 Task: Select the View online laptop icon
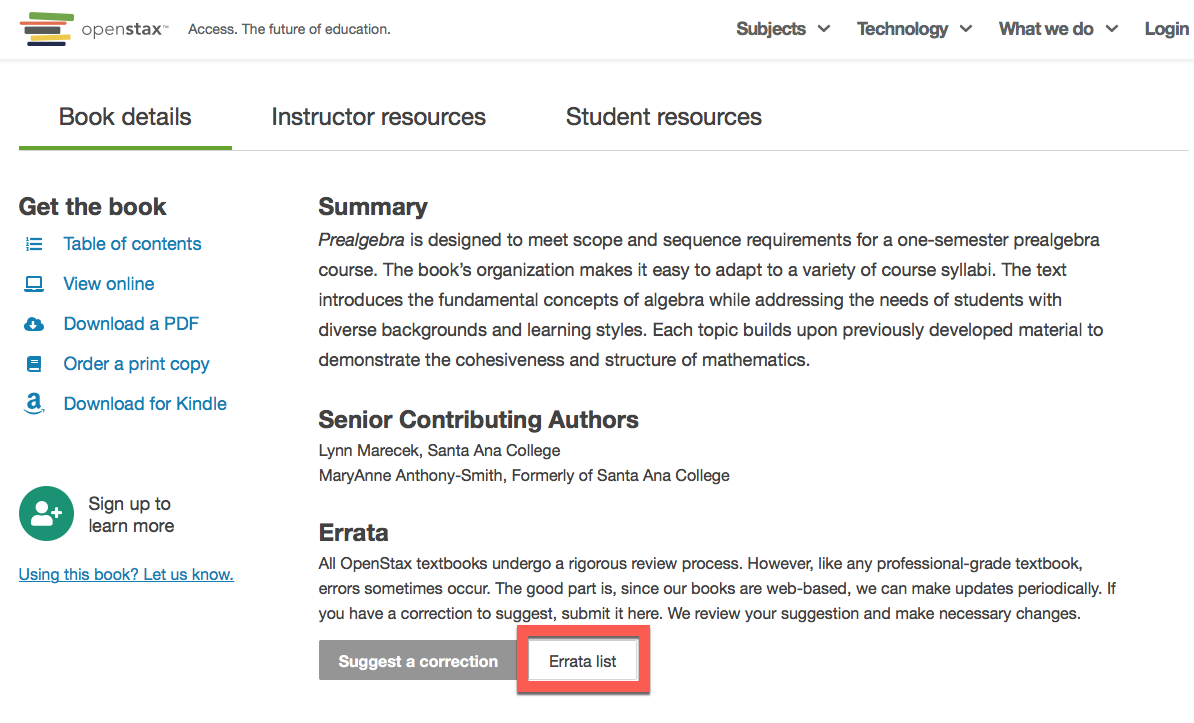pos(33,283)
